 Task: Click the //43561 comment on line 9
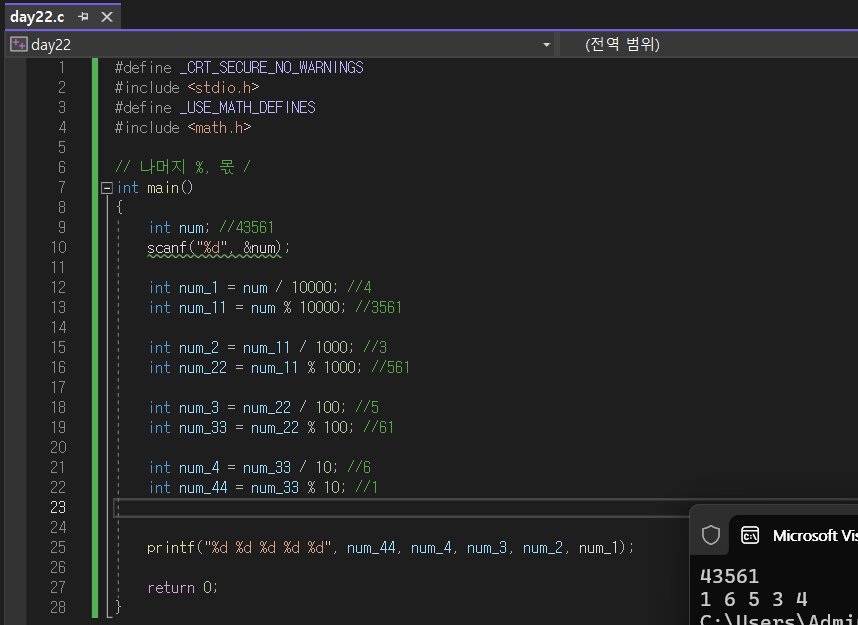click(x=247, y=228)
